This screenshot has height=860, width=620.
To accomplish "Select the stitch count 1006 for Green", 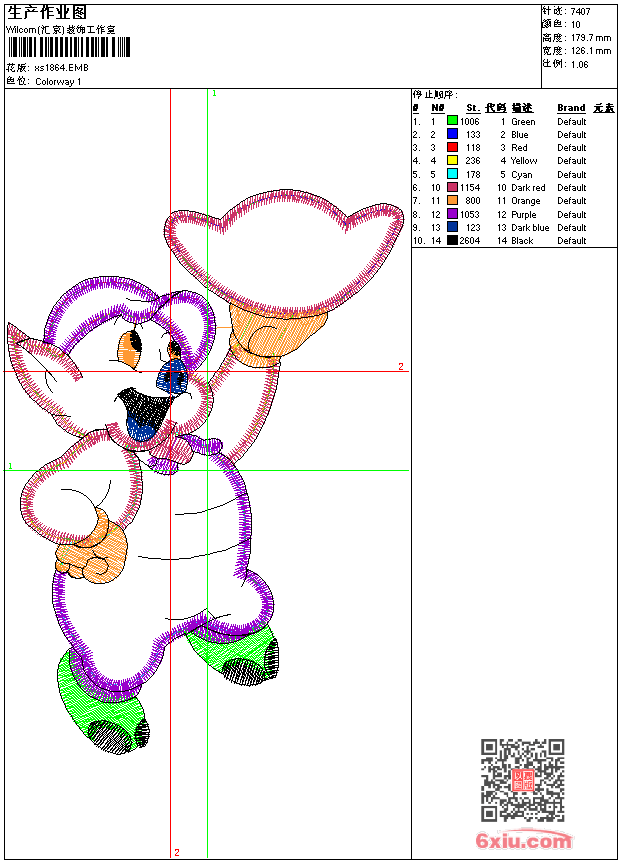I will click(470, 122).
